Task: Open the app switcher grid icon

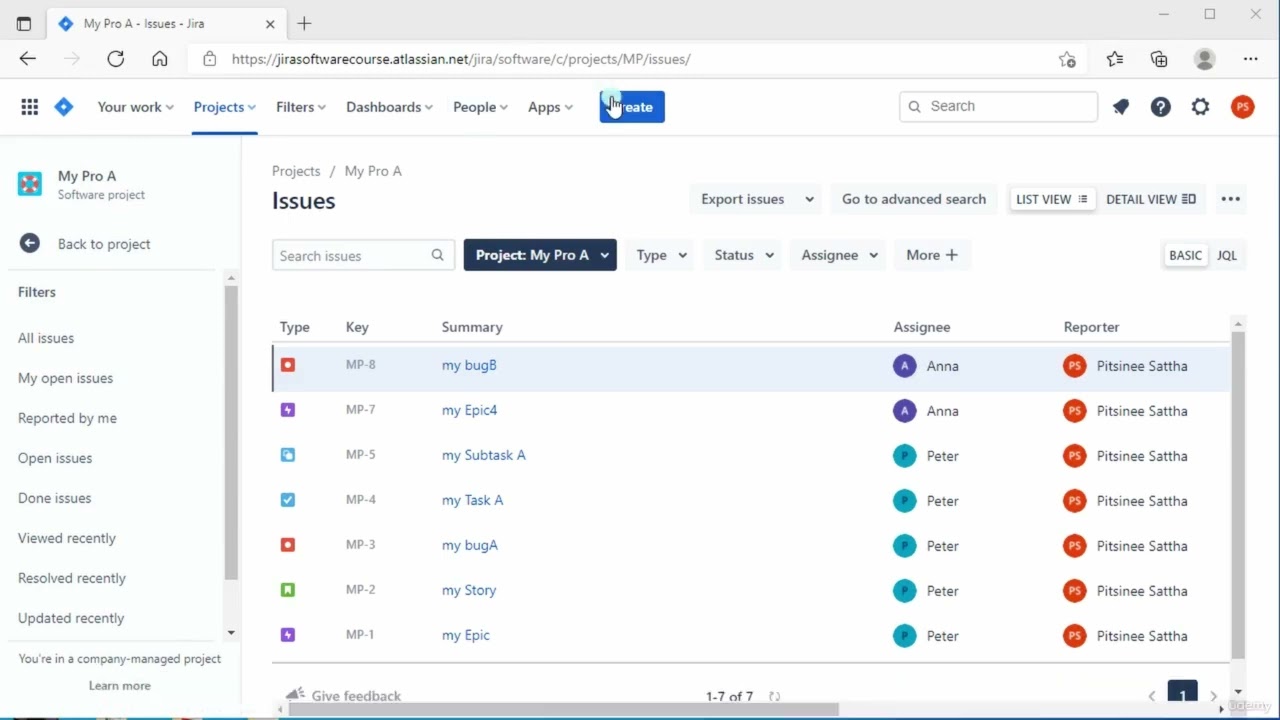Action: click(30, 107)
